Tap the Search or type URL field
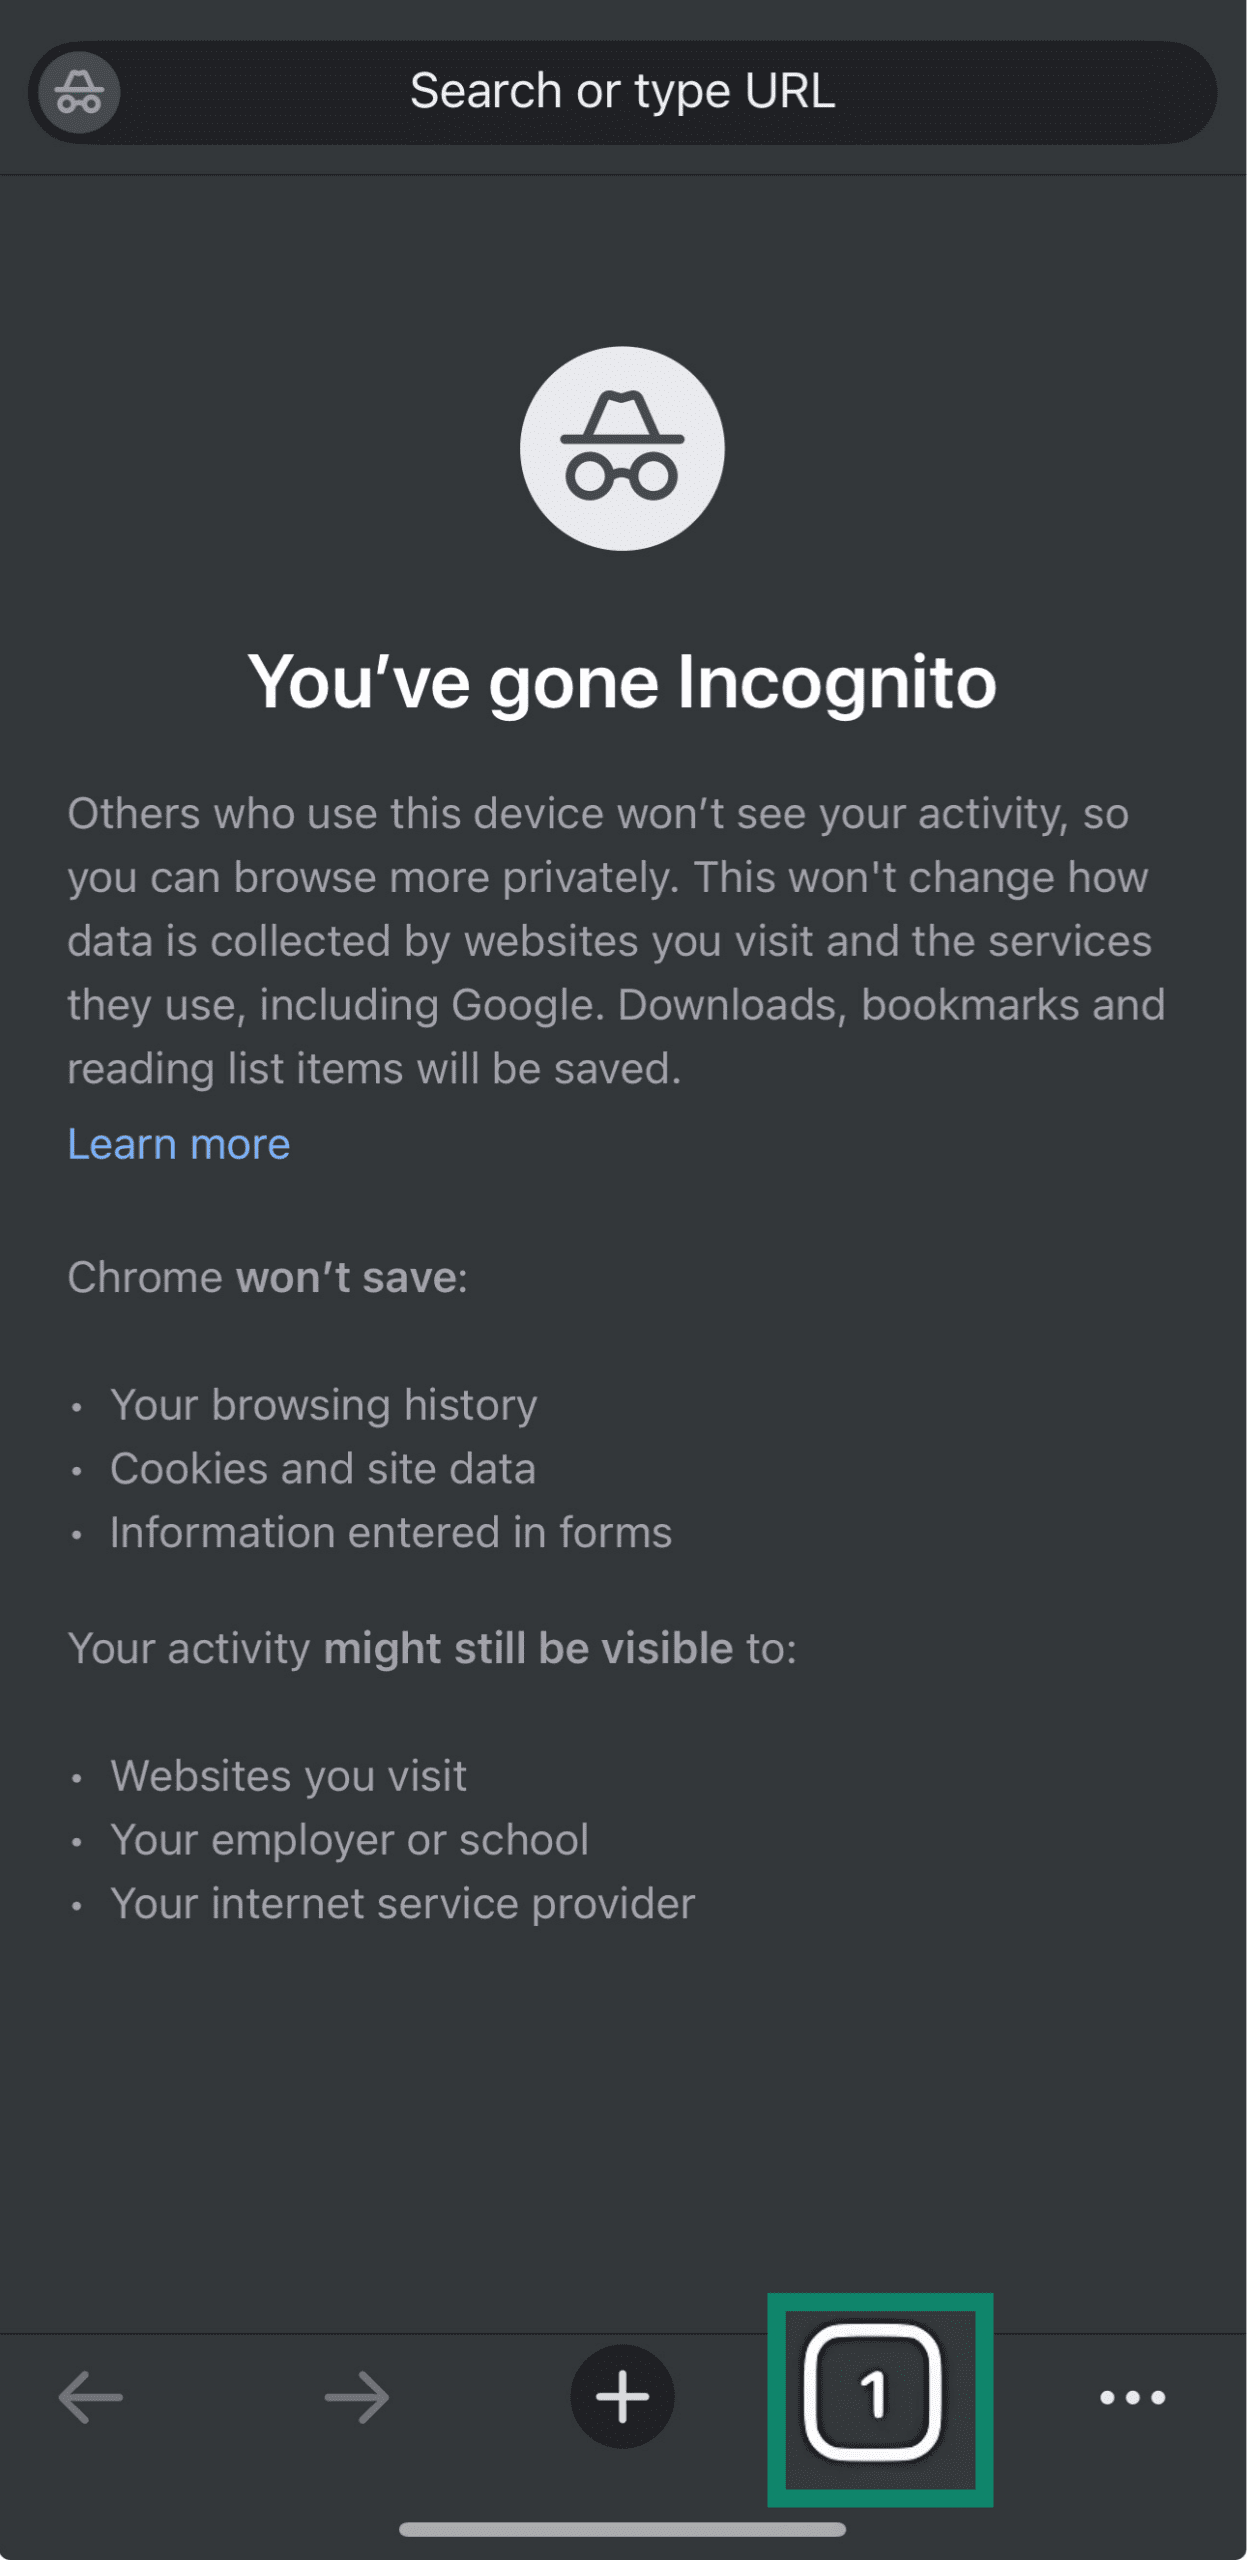The height and width of the screenshot is (2560, 1247). pos(622,92)
